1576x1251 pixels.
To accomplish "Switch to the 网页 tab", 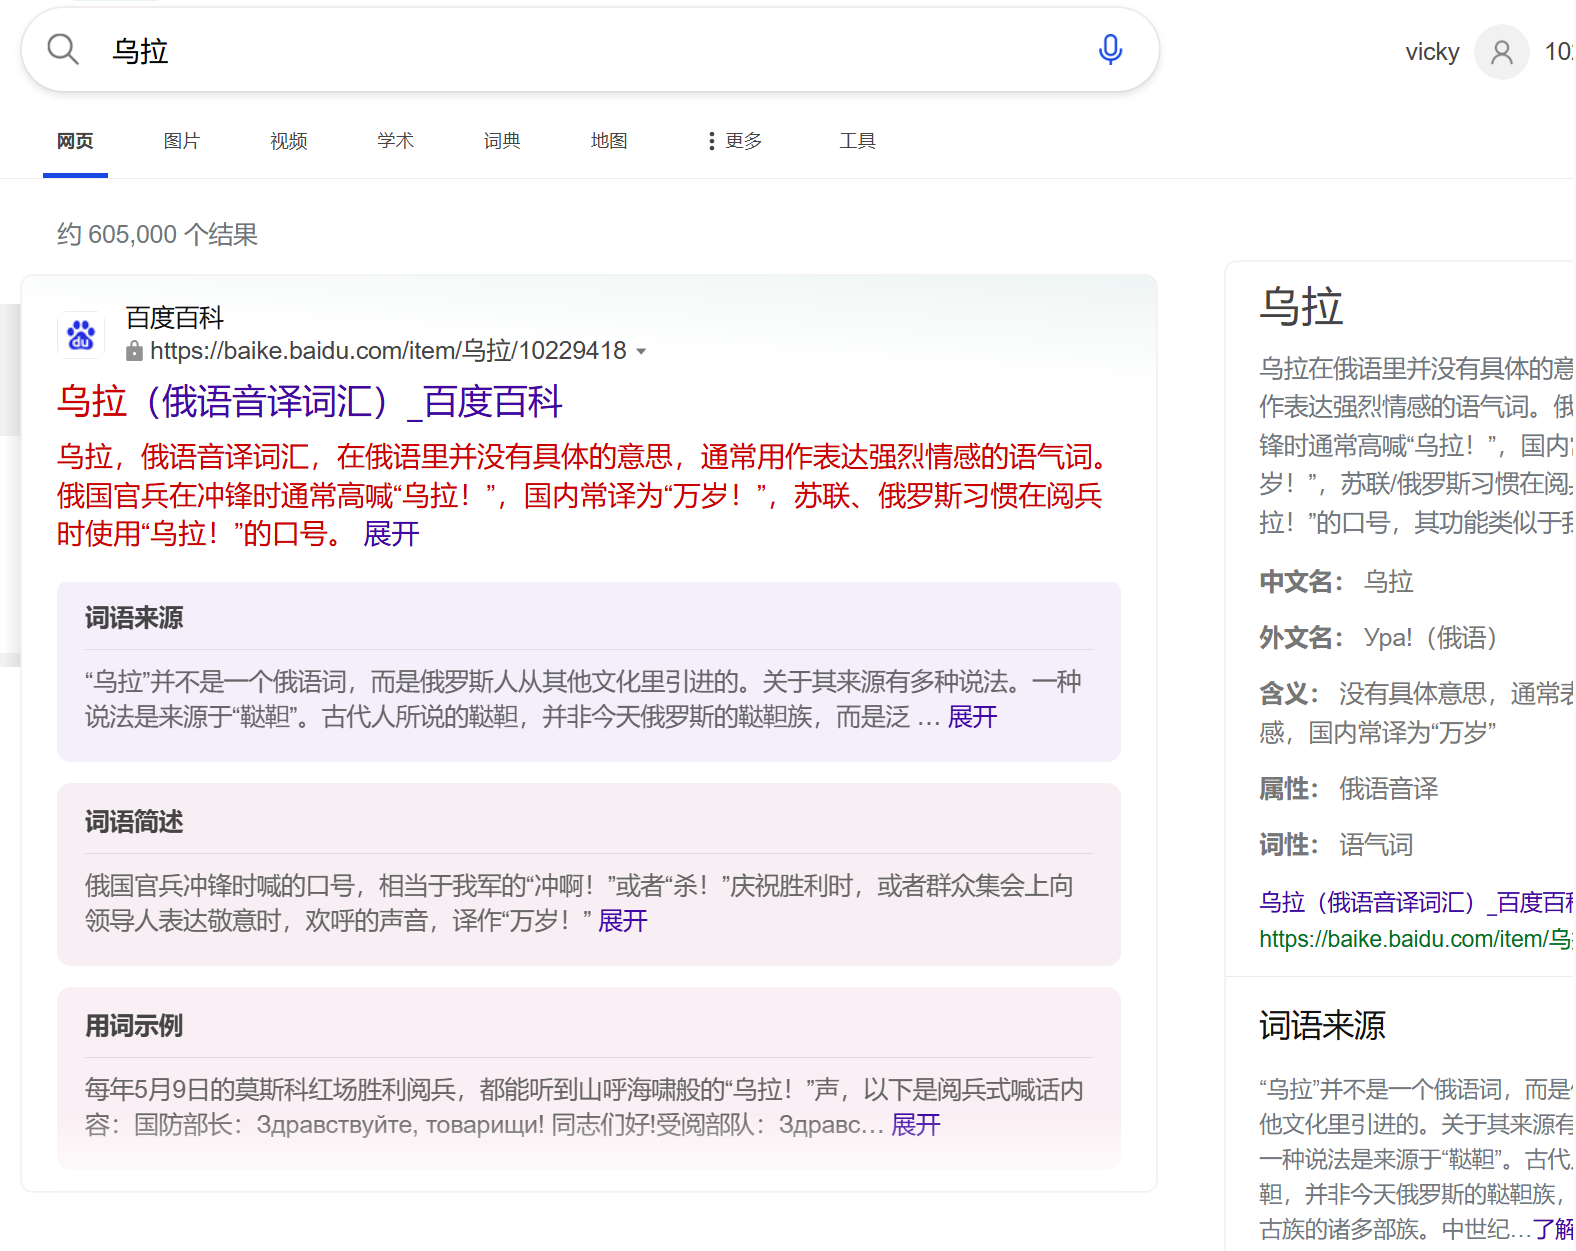I will [x=75, y=141].
